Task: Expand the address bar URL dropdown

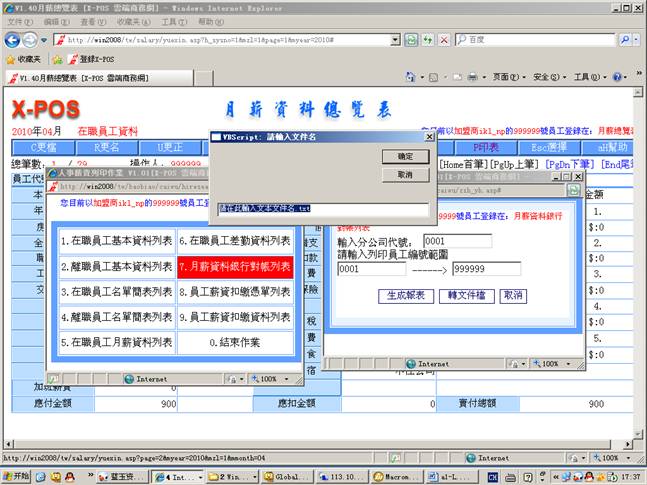Action: (396, 39)
